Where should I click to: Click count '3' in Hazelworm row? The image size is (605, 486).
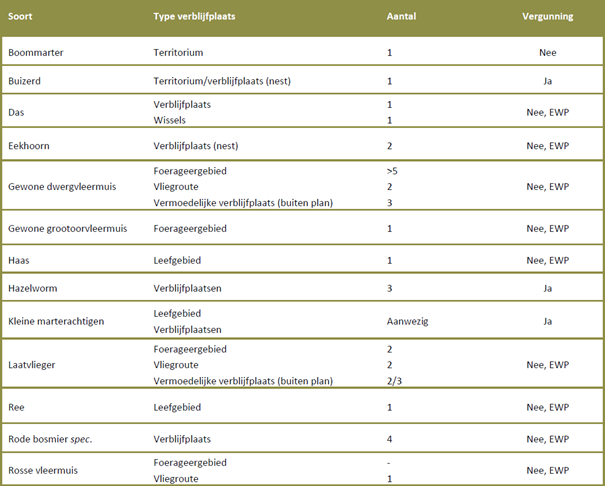click(389, 288)
